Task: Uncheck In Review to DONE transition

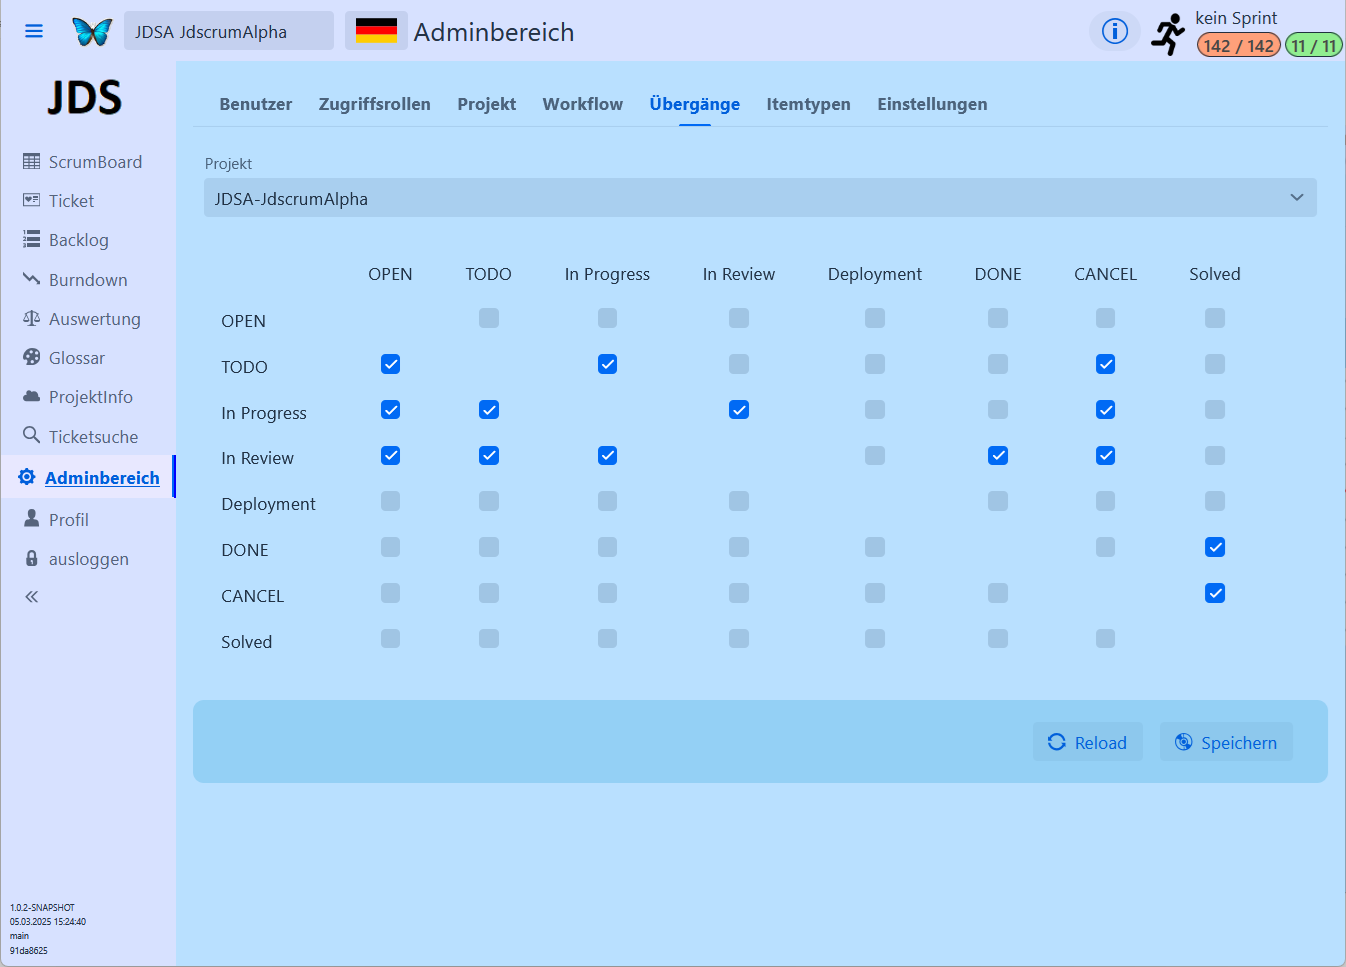Action: pyautogui.click(x=998, y=456)
